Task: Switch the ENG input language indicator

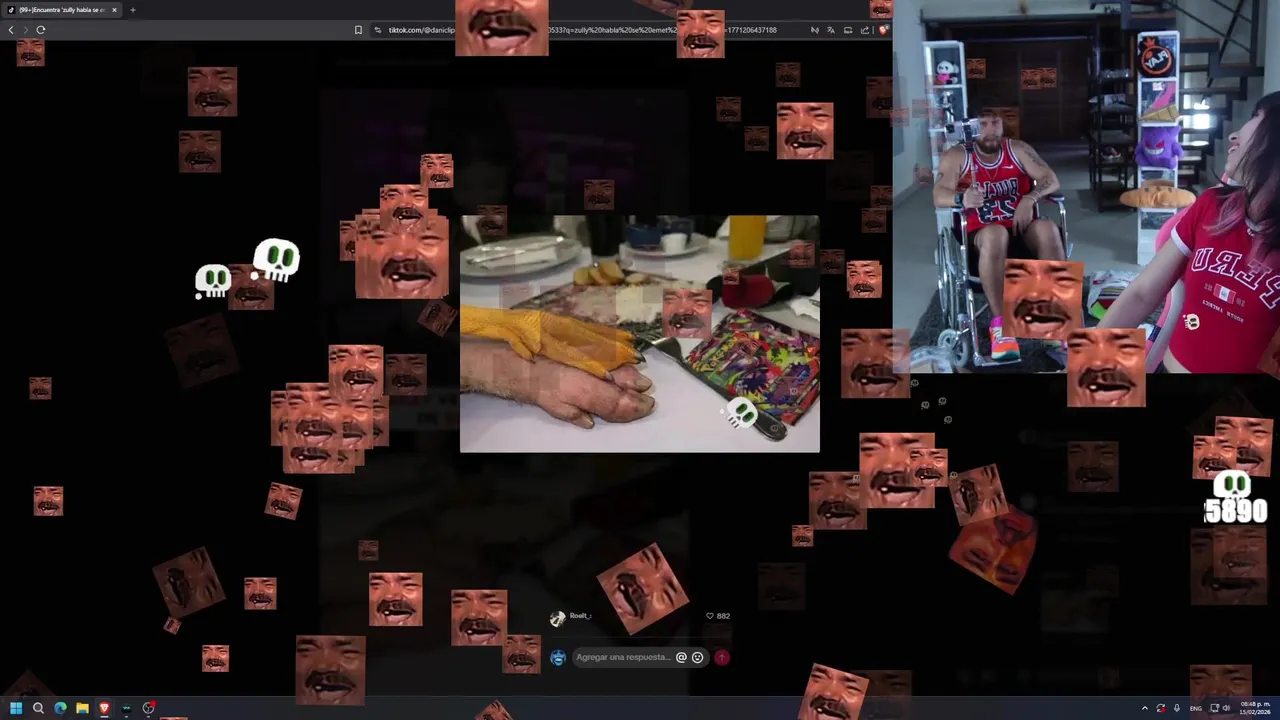Action: pos(1195,708)
